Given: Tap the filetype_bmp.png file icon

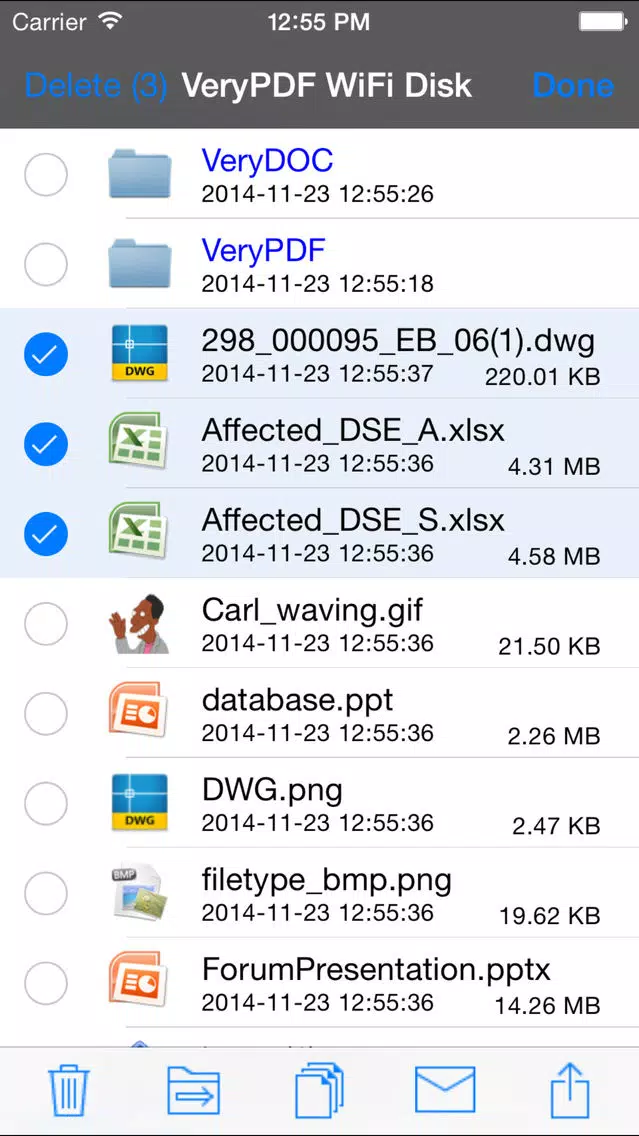Looking at the screenshot, I should pyautogui.click(x=139, y=893).
